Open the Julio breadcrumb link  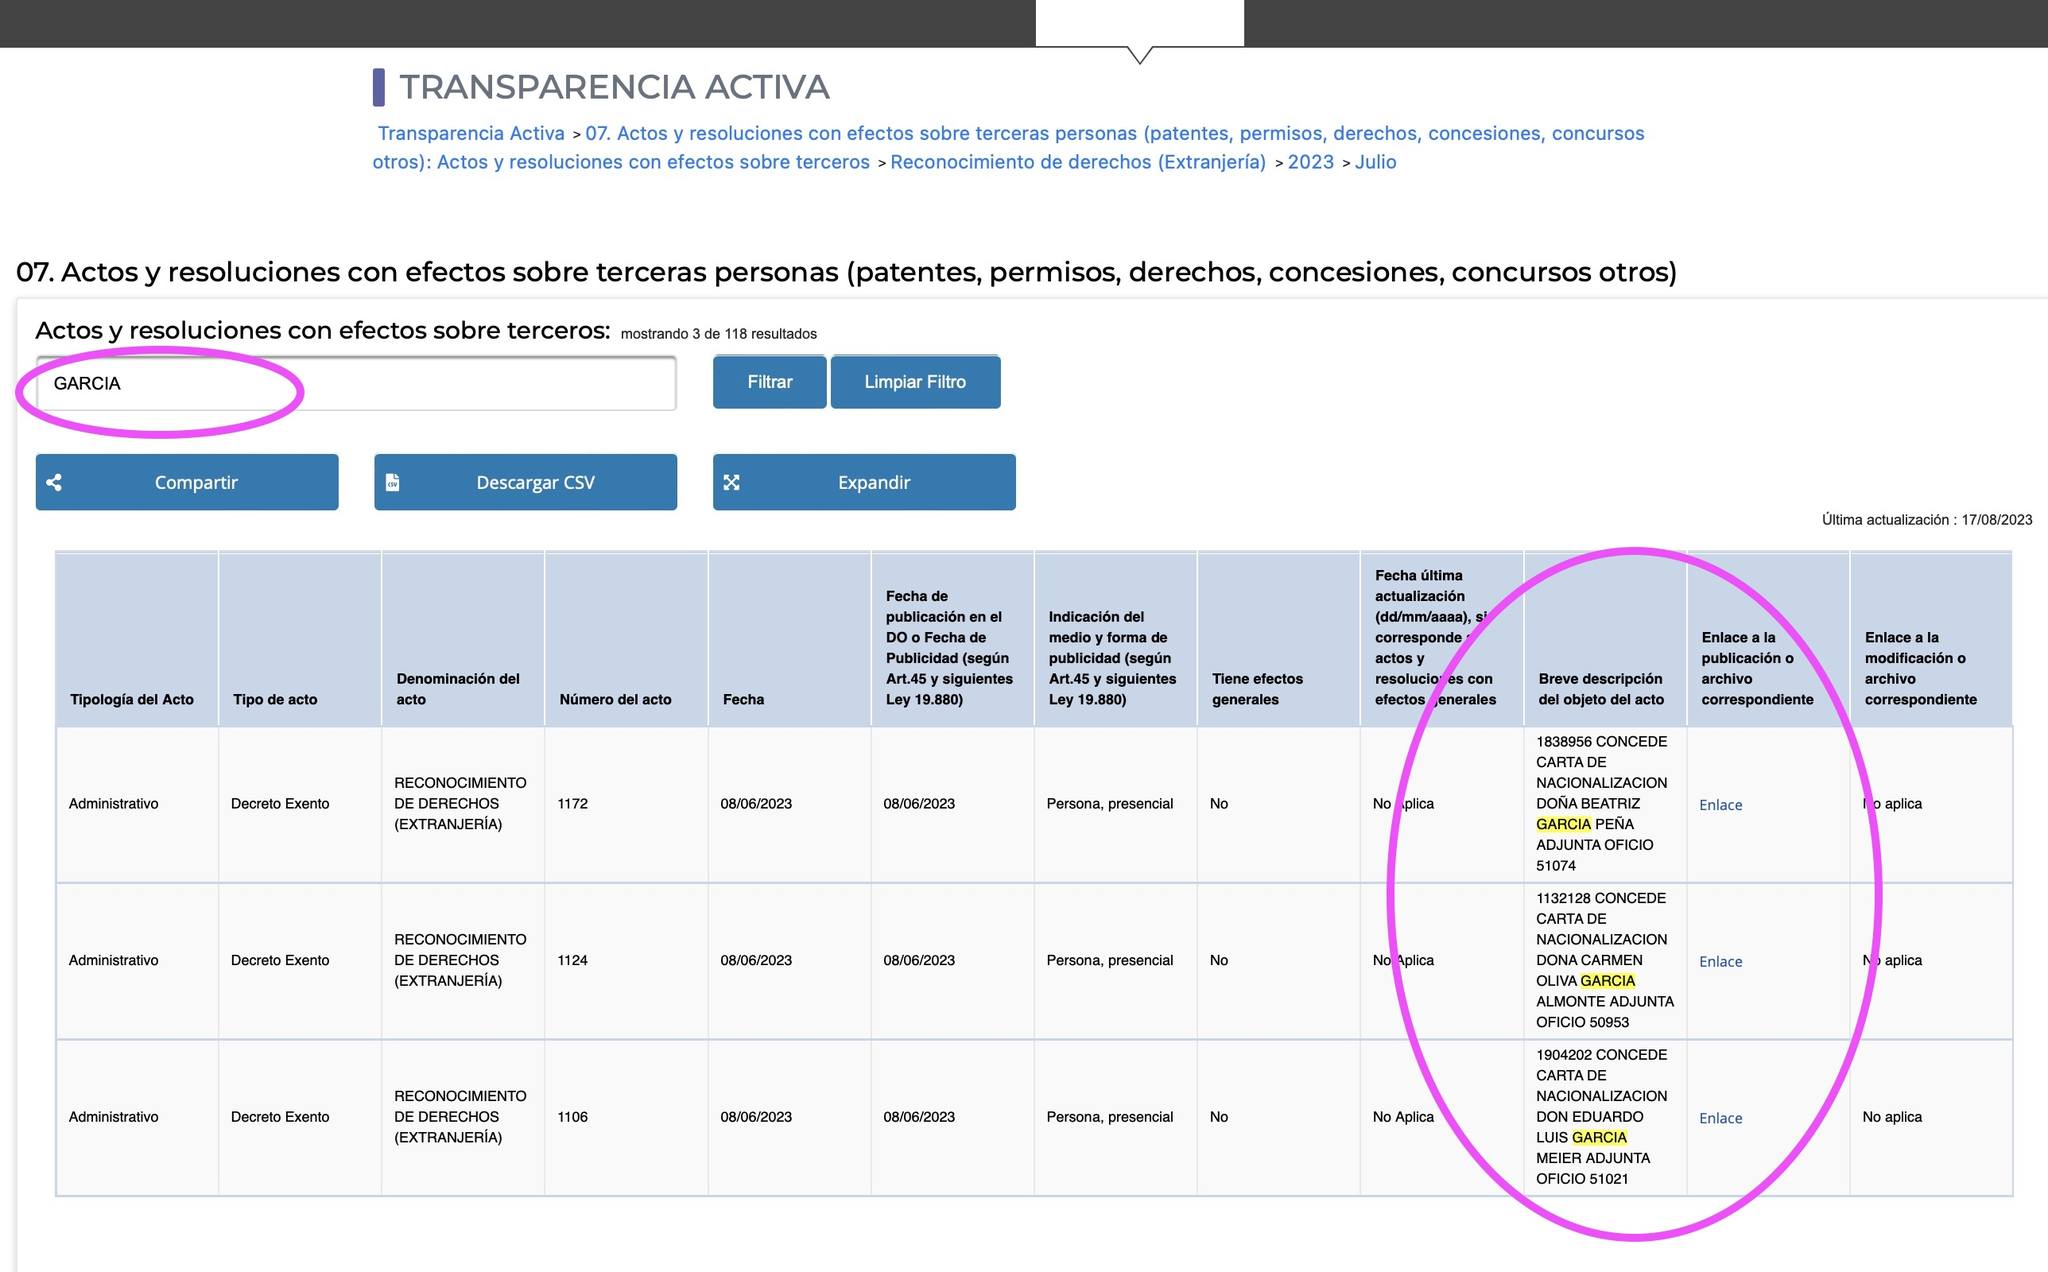coord(1375,162)
